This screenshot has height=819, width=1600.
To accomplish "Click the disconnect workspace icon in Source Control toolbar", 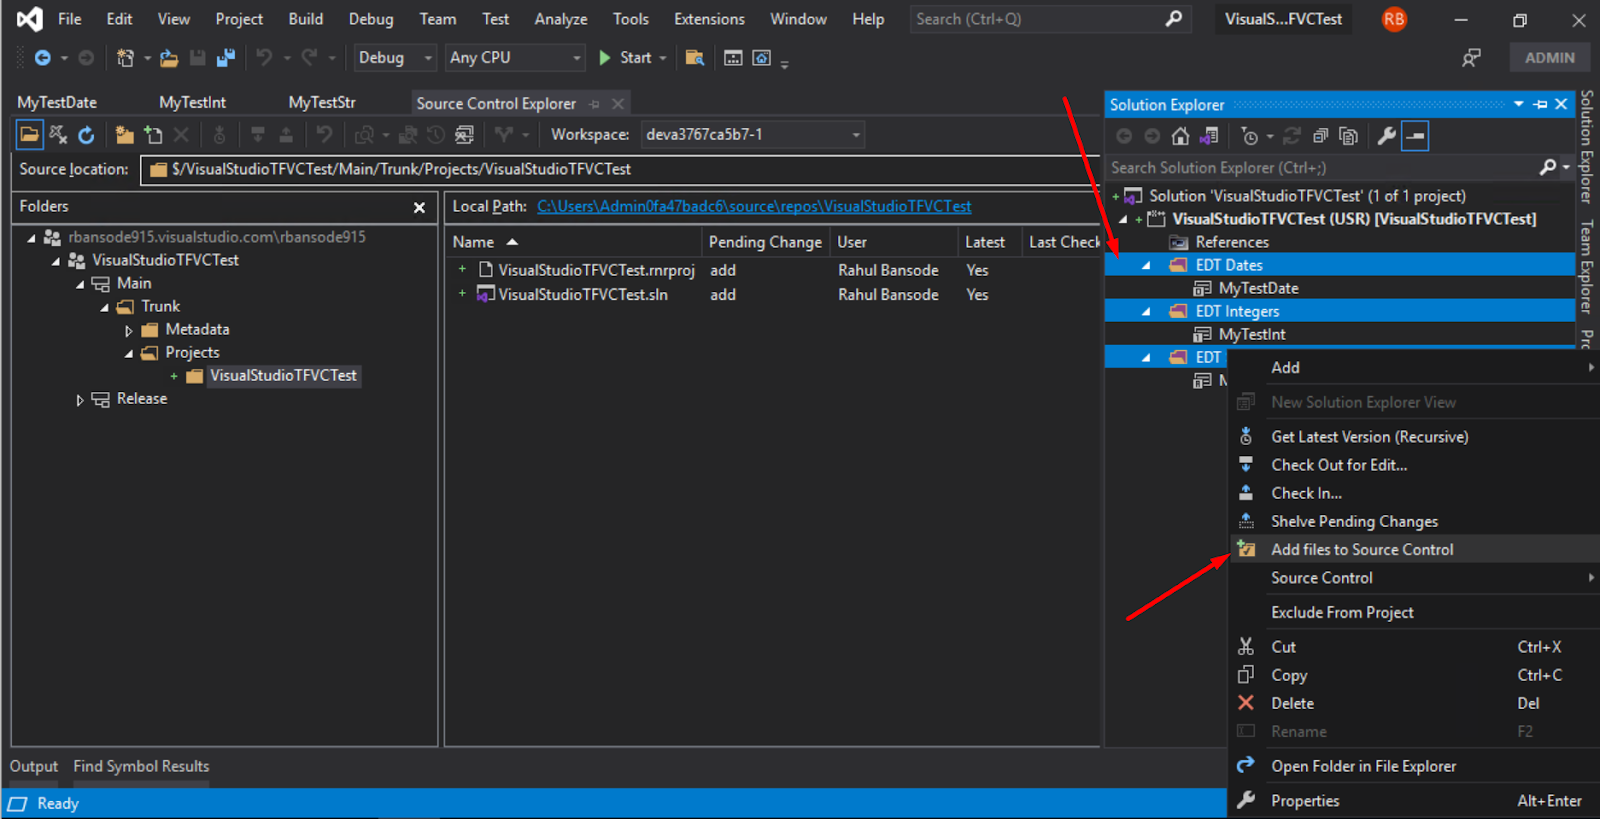I will tap(58, 134).
